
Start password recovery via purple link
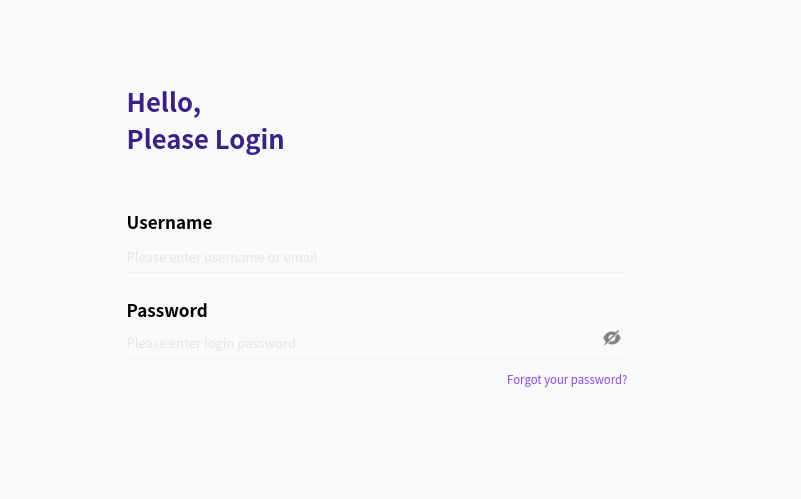click(x=567, y=379)
